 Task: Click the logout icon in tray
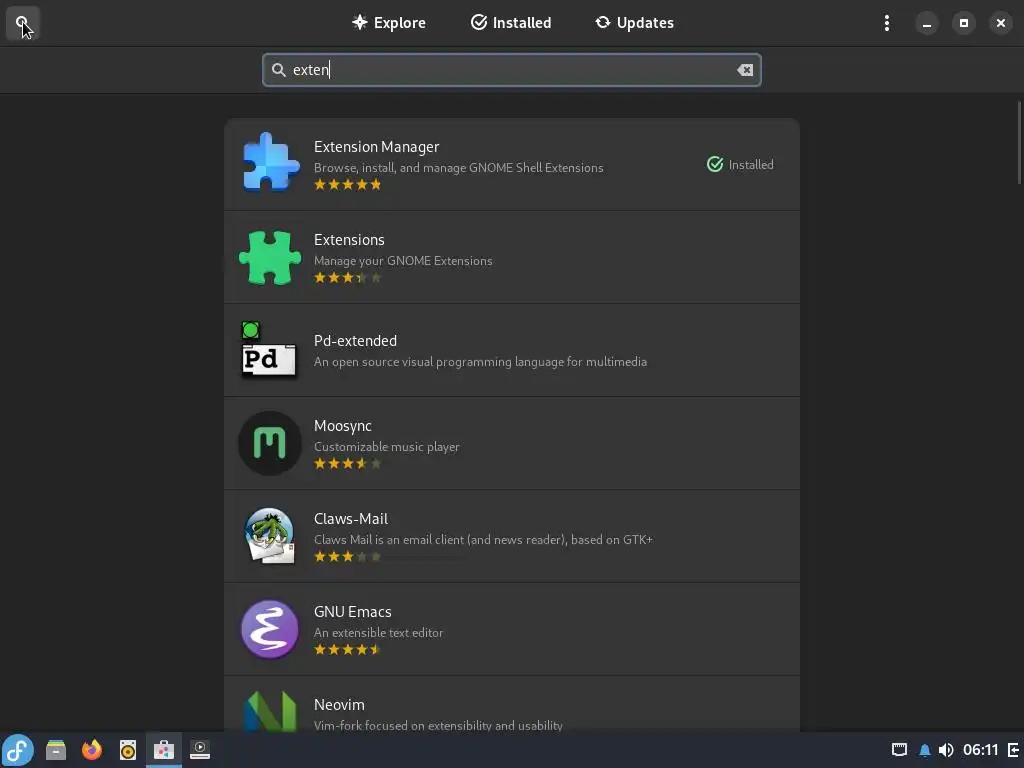click(x=1014, y=750)
